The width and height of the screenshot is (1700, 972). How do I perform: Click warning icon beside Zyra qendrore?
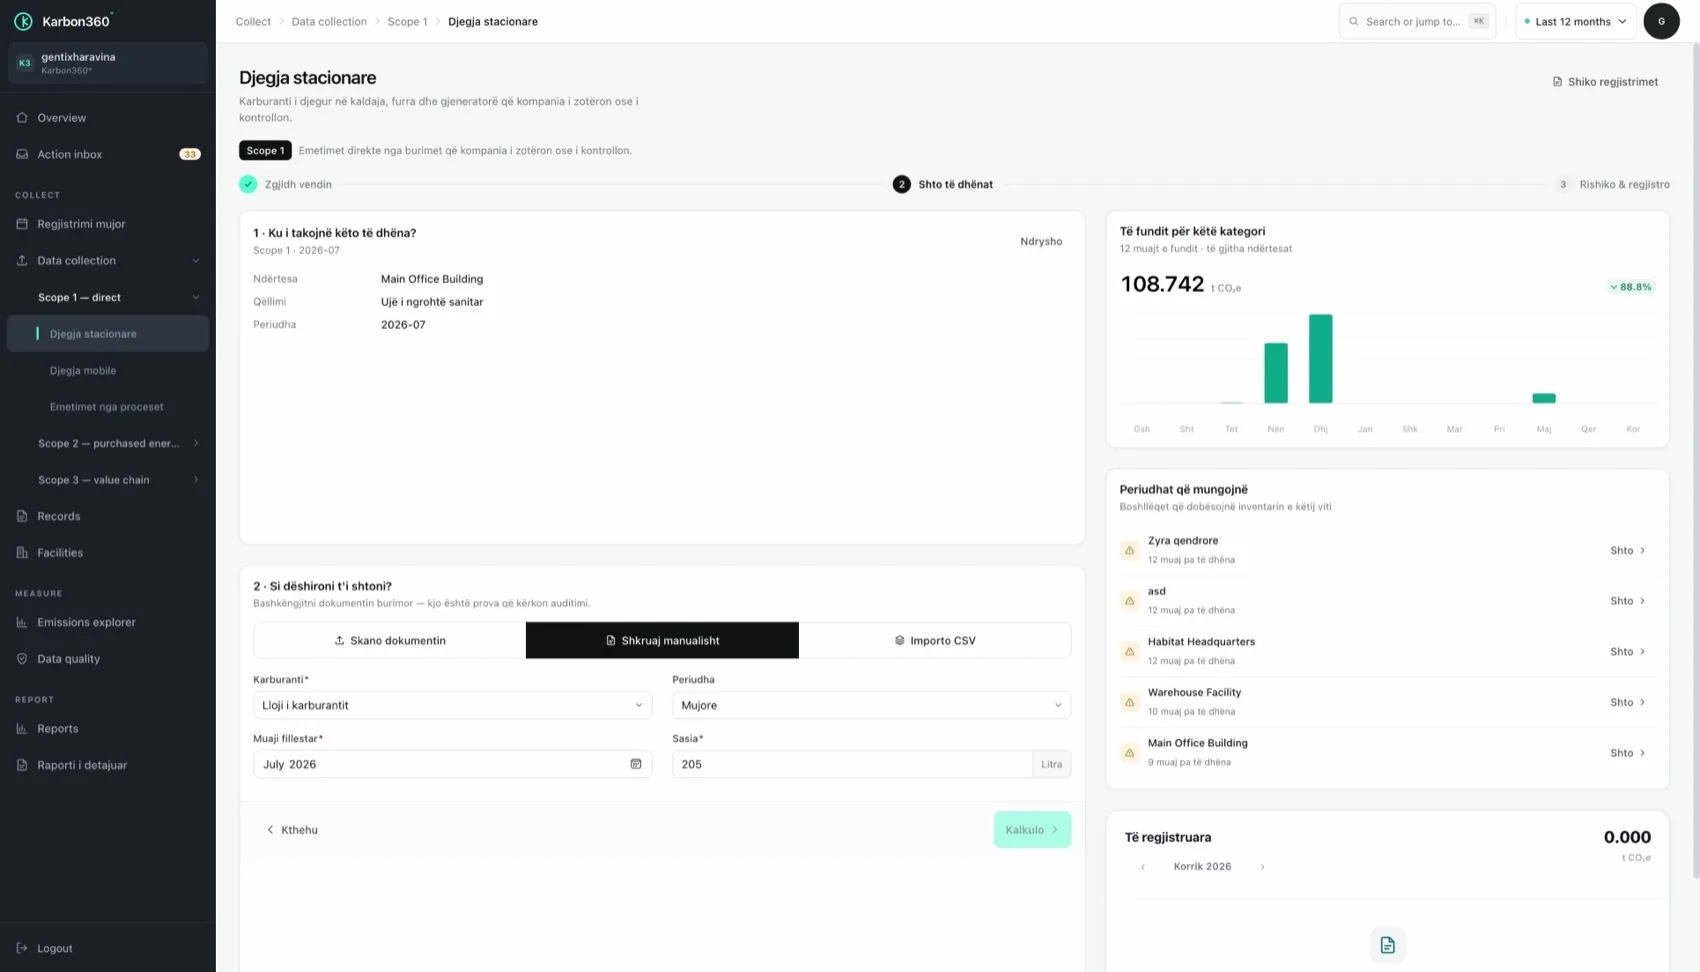coord(1130,550)
